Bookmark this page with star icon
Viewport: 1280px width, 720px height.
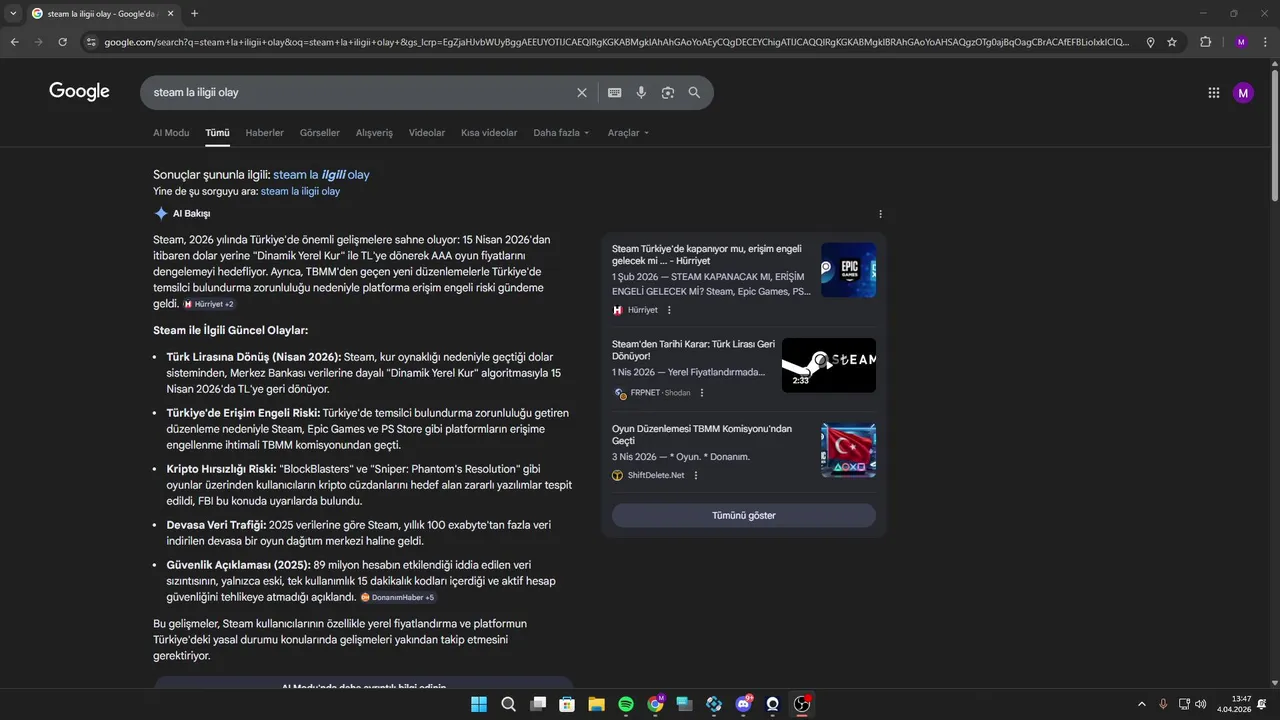(x=1172, y=42)
